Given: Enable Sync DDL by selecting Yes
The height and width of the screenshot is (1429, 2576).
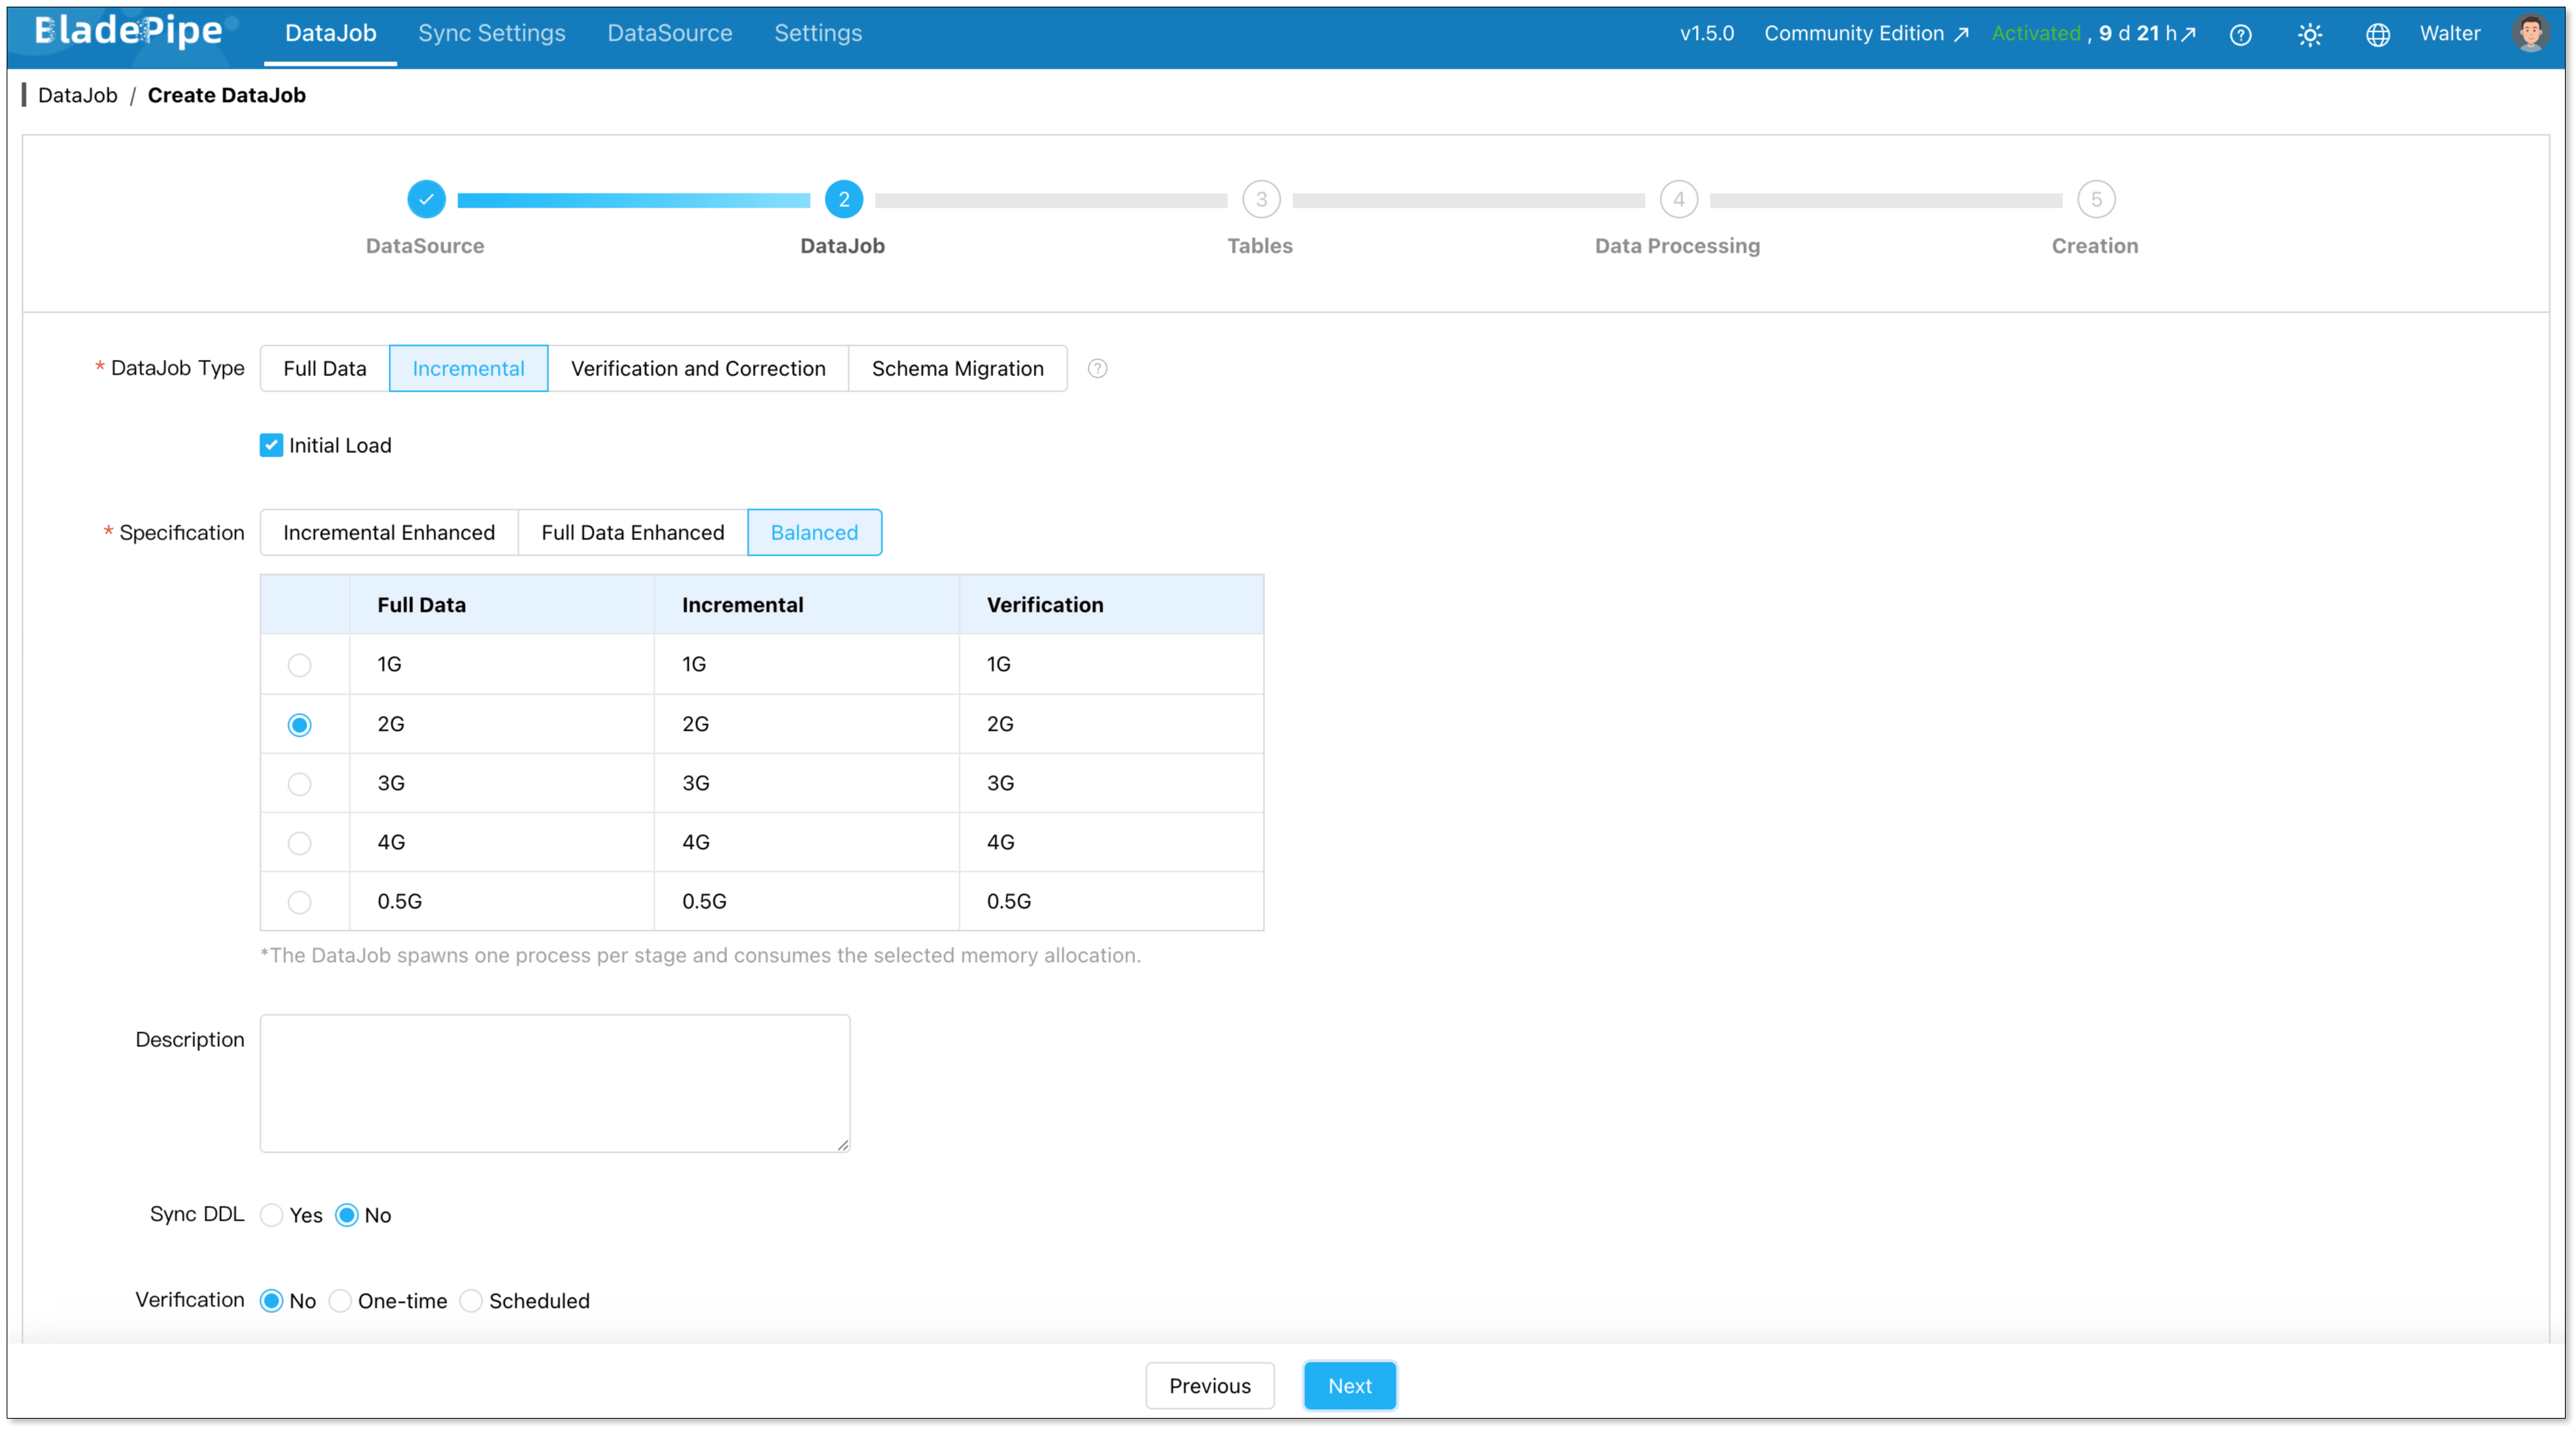Looking at the screenshot, I should tap(272, 1215).
